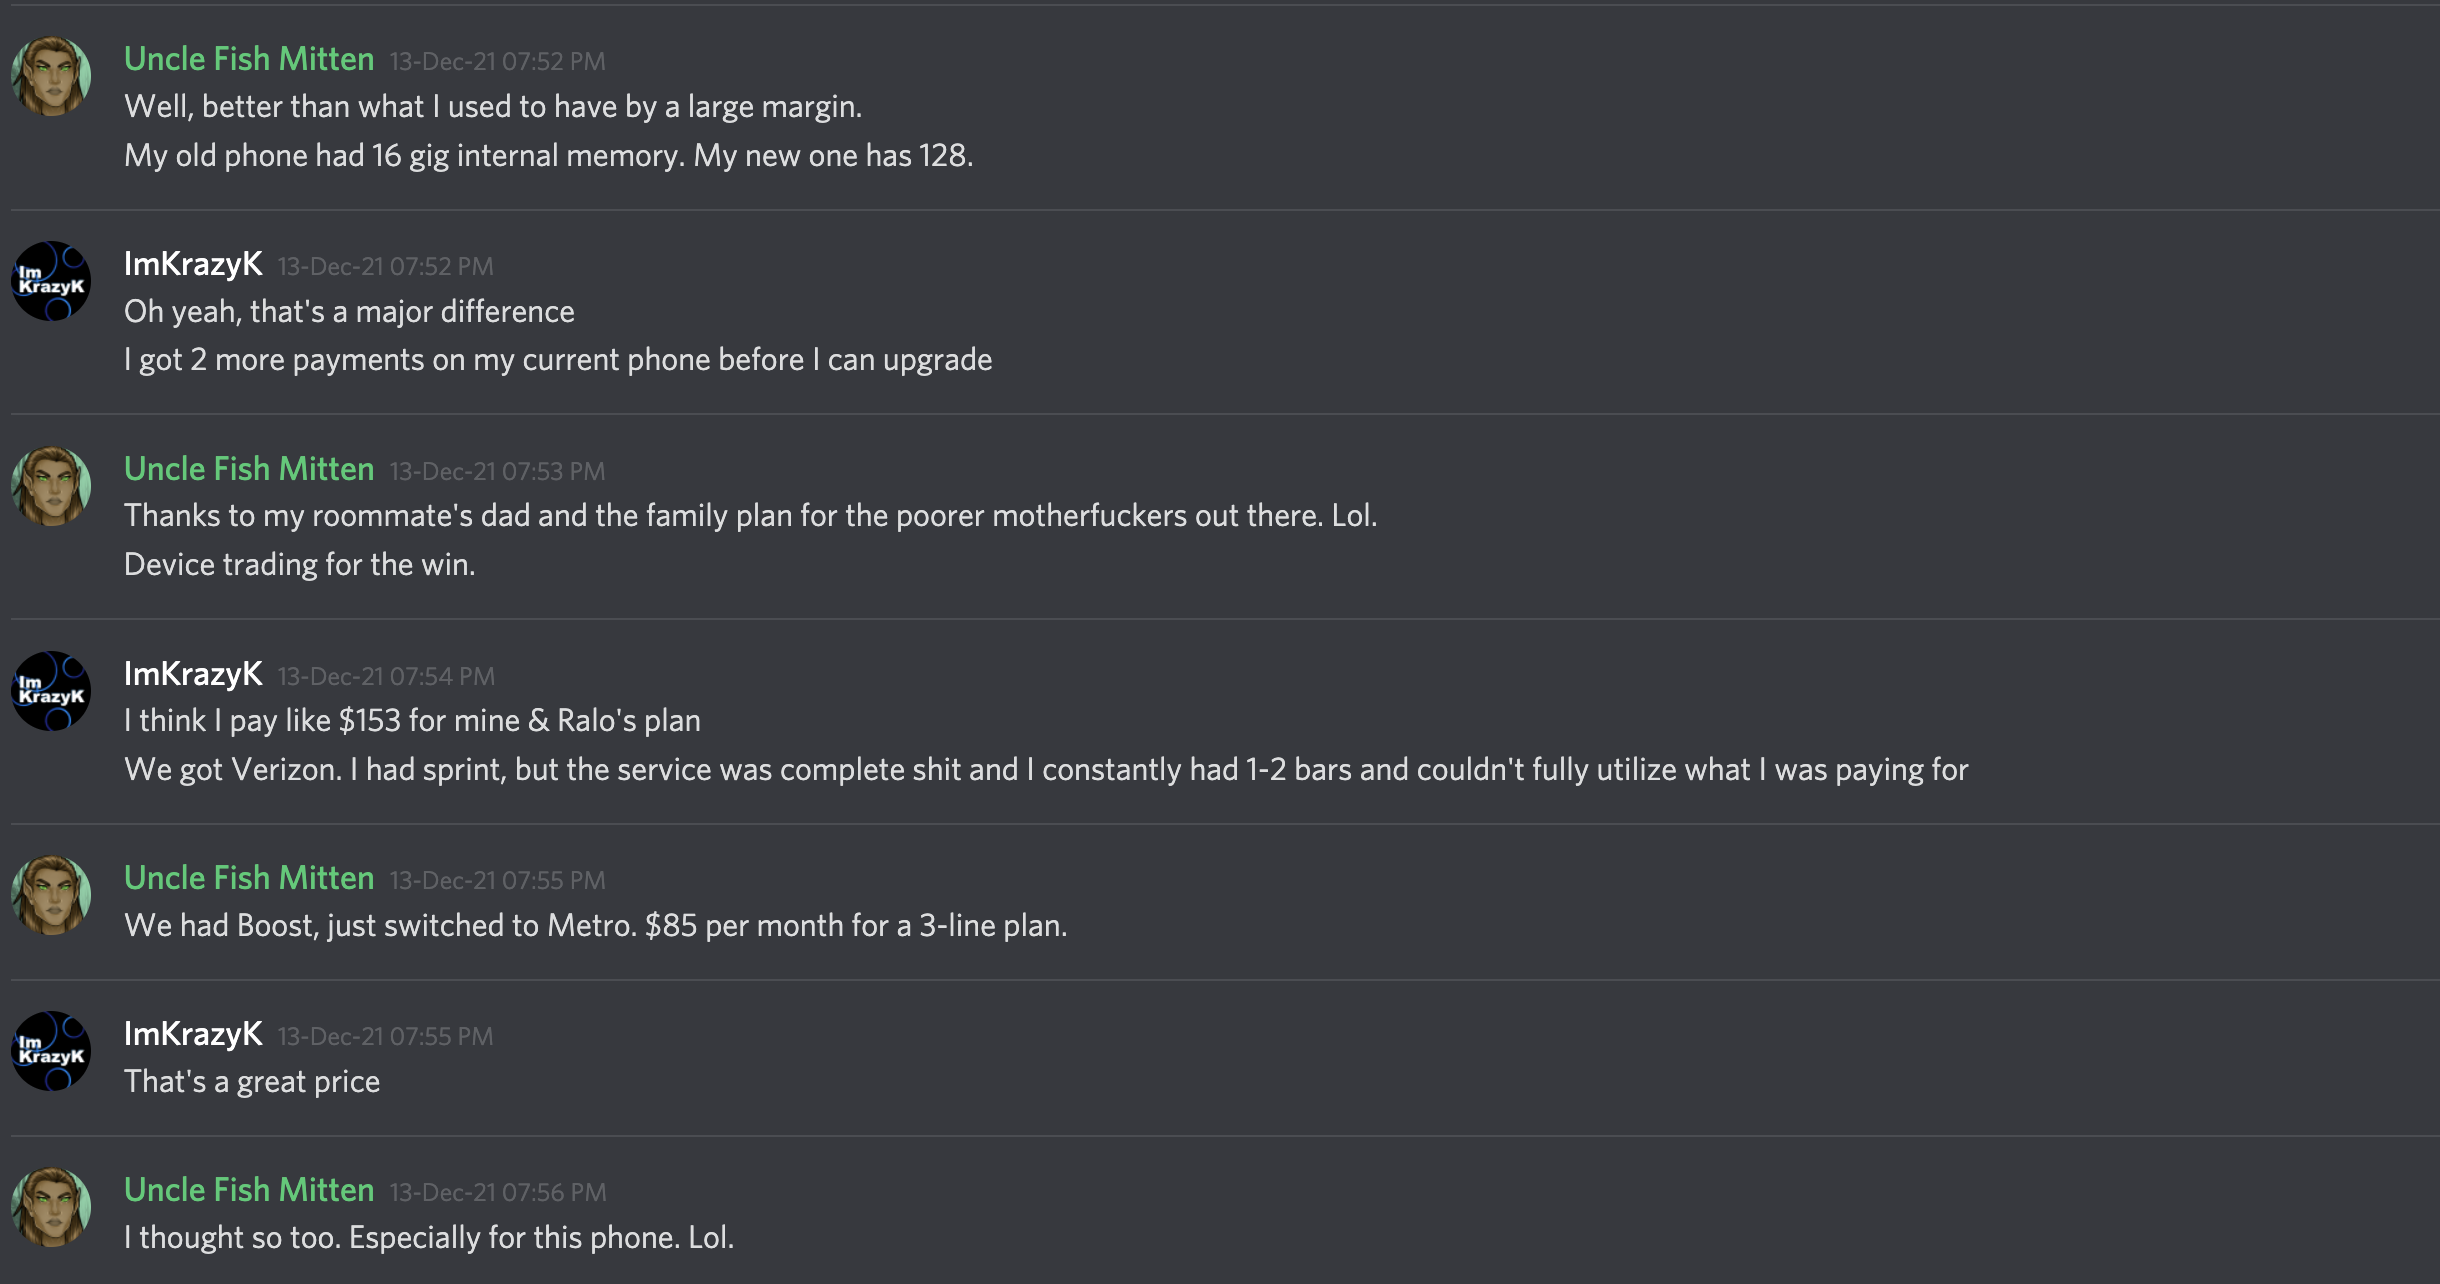Click the message "My old phone had 16 gig"
This screenshot has height=1284, width=2440.
click(x=548, y=155)
